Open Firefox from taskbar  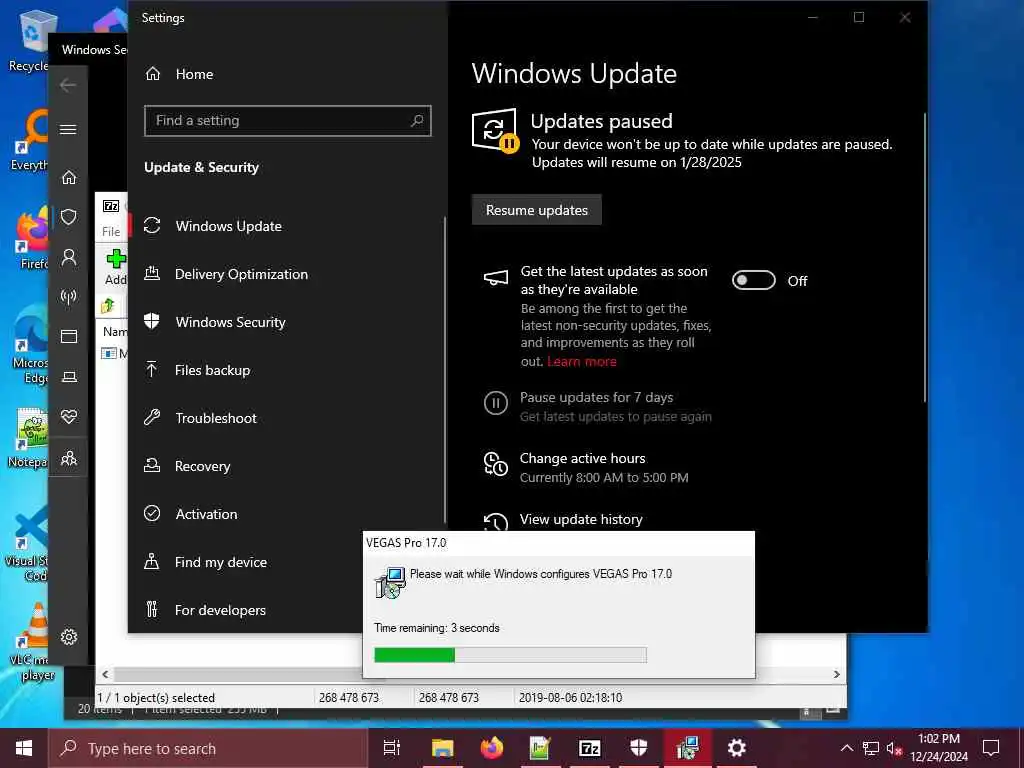tap(491, 748)
